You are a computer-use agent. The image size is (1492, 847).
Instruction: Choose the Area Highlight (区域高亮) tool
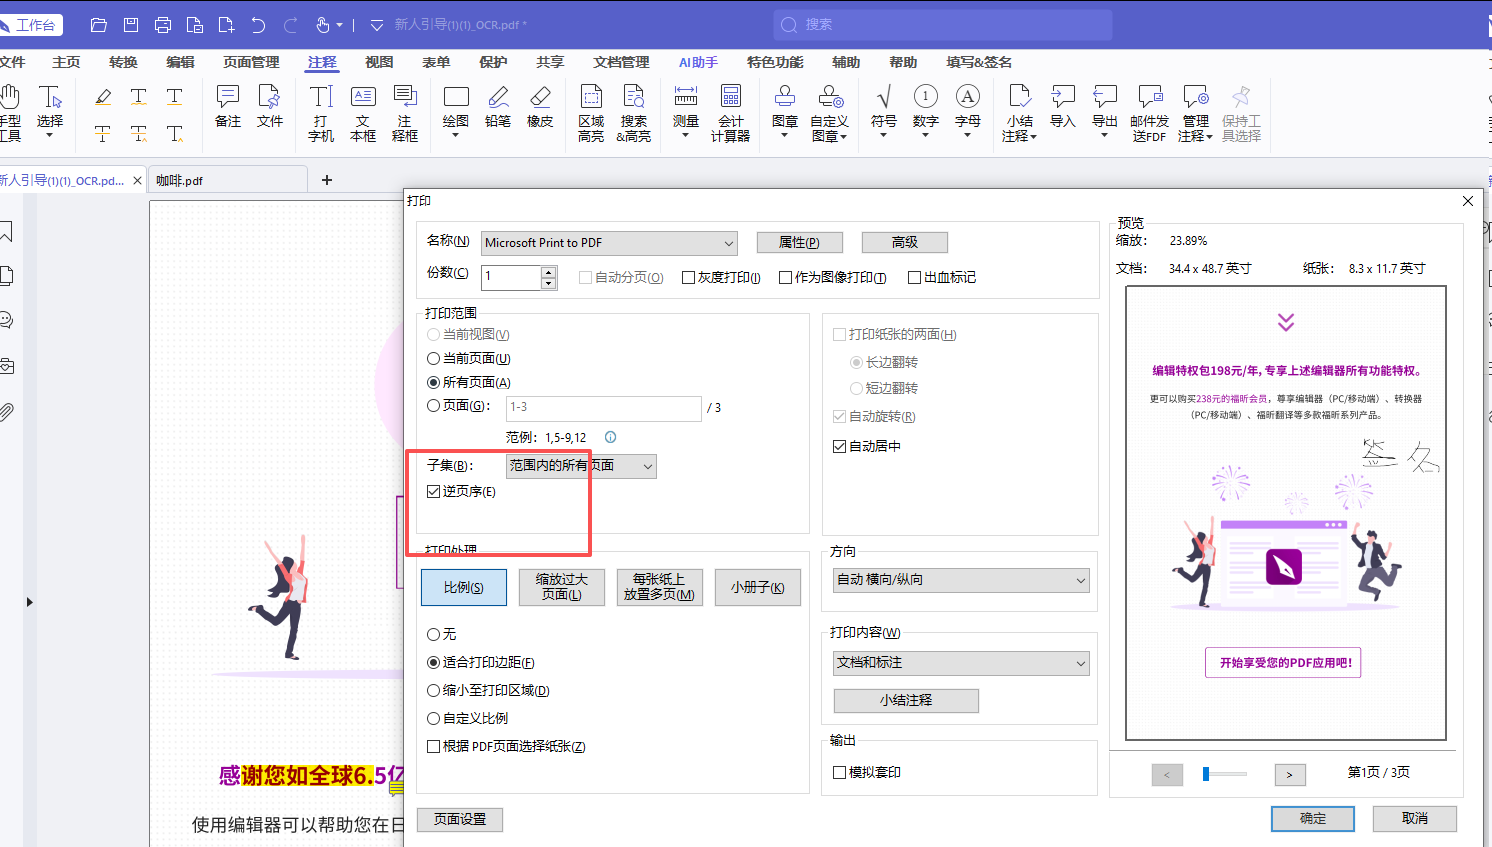pos(591,113)
